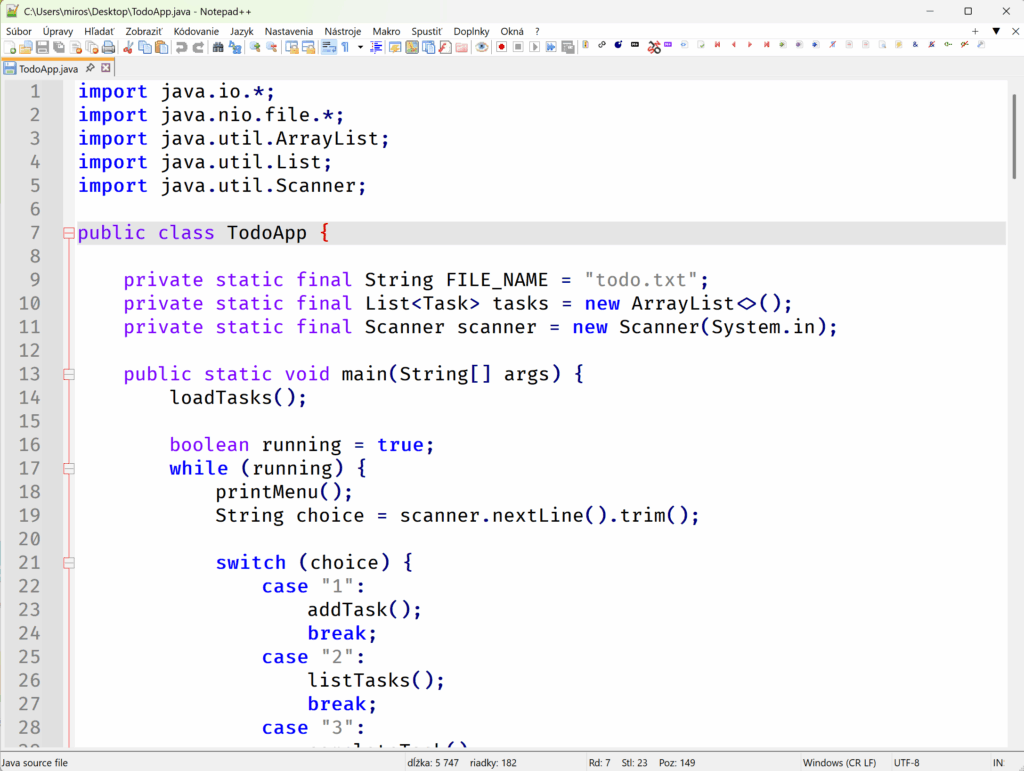Collapse the while loop fold marker
The height and width of the screenshot is (771, 1024).
pos(69,468)
